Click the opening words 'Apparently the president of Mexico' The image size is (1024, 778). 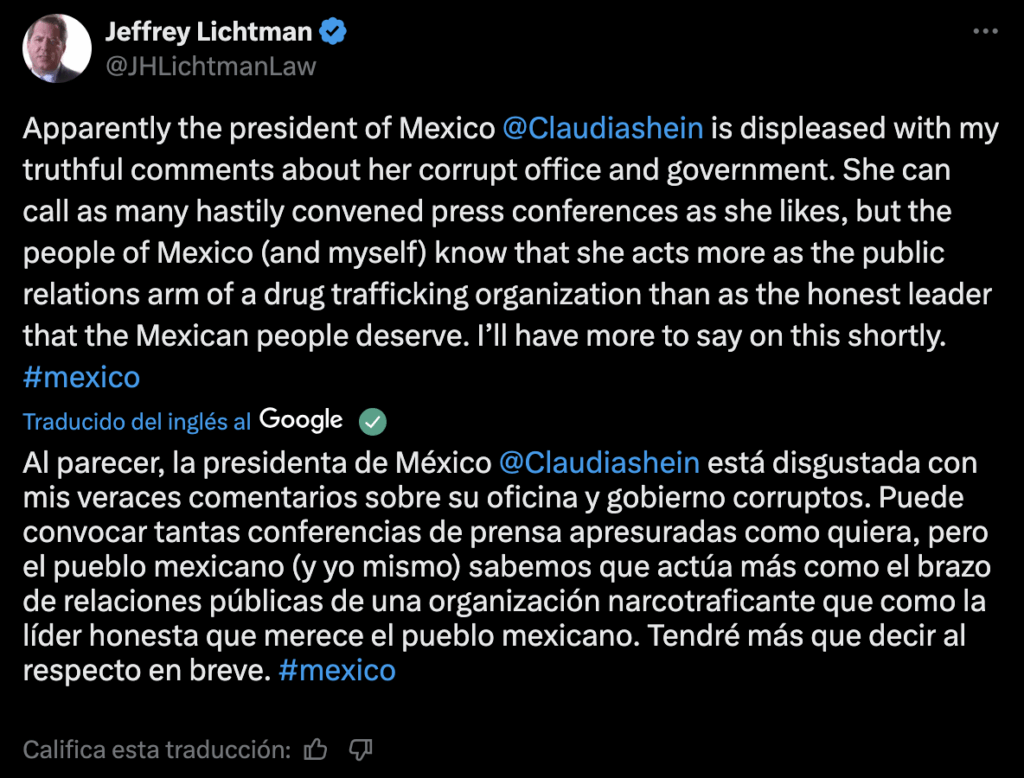click(x=259, y=128)
